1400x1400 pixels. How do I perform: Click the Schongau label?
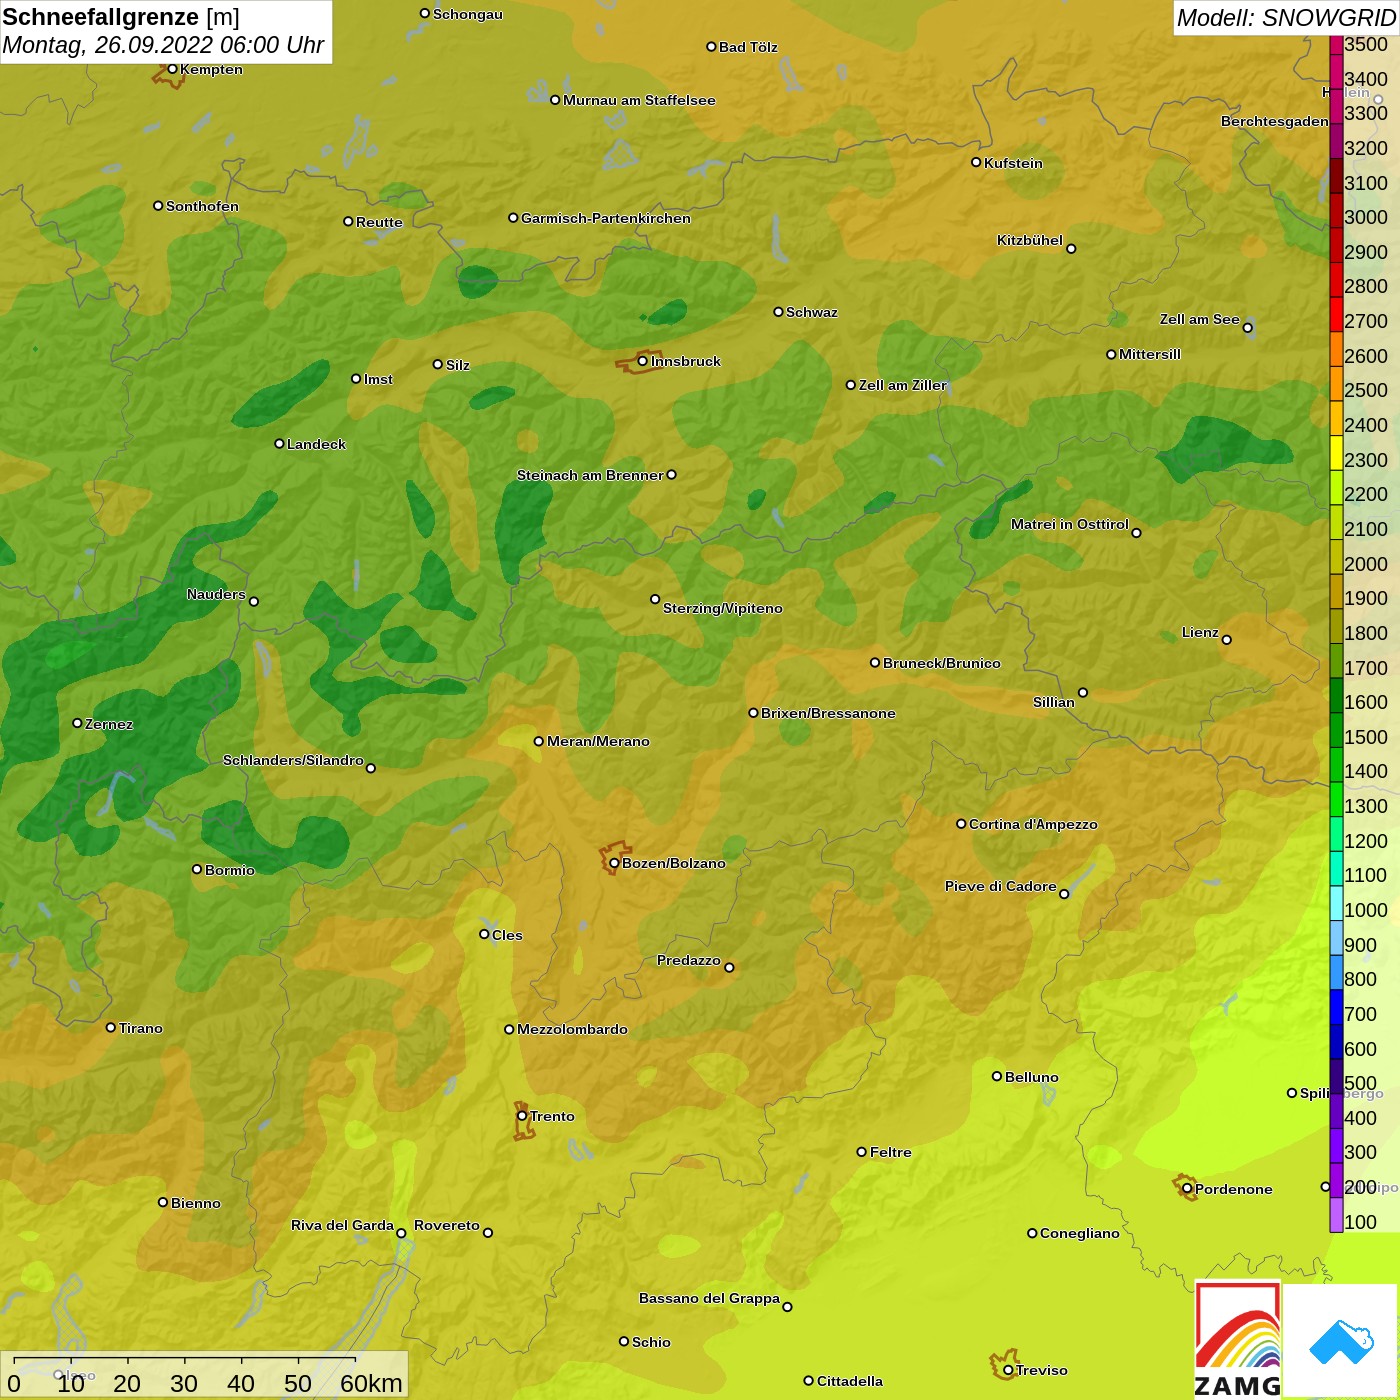pyautogui.click(x=468, y=14)
